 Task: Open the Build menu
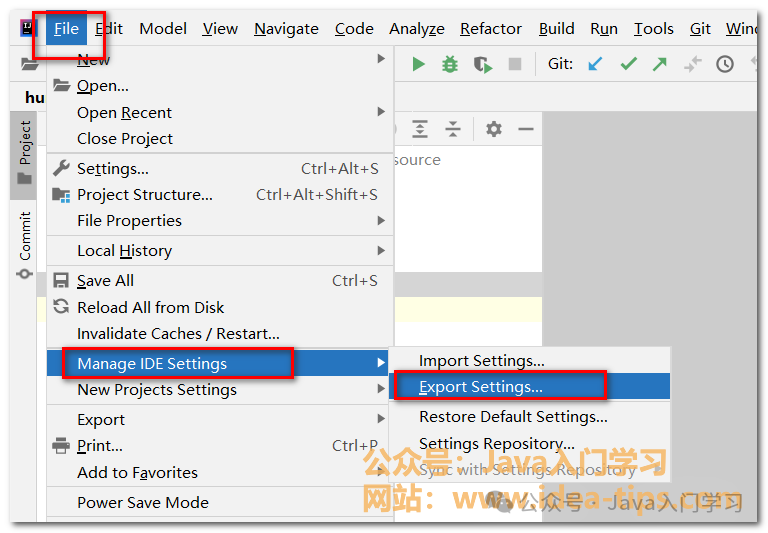pos(556,28)
